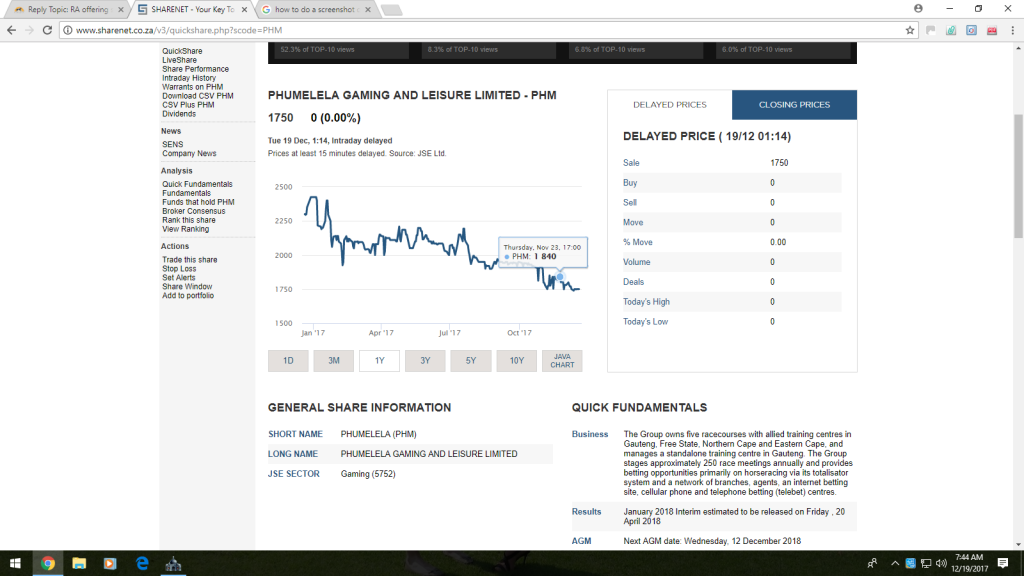This screenshot has height=576, width=1024.
Task: Open Chrome from the Windows taskbar
Action: point(47,563)
